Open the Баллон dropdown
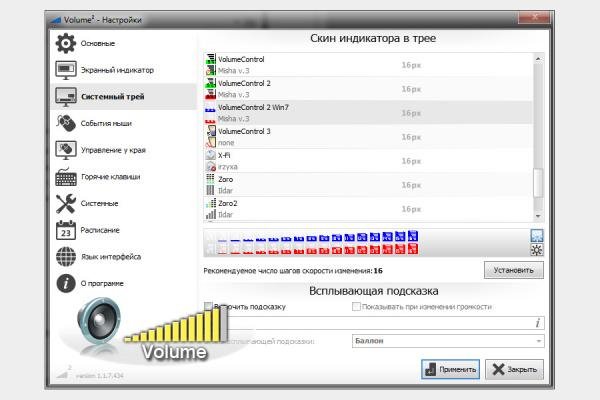 pyautogui.click(x=448, y=341)
